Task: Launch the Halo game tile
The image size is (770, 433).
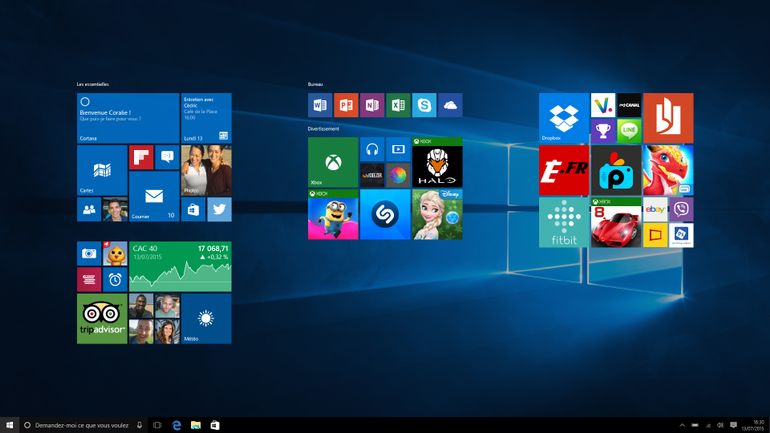Action: coord(437,162)
